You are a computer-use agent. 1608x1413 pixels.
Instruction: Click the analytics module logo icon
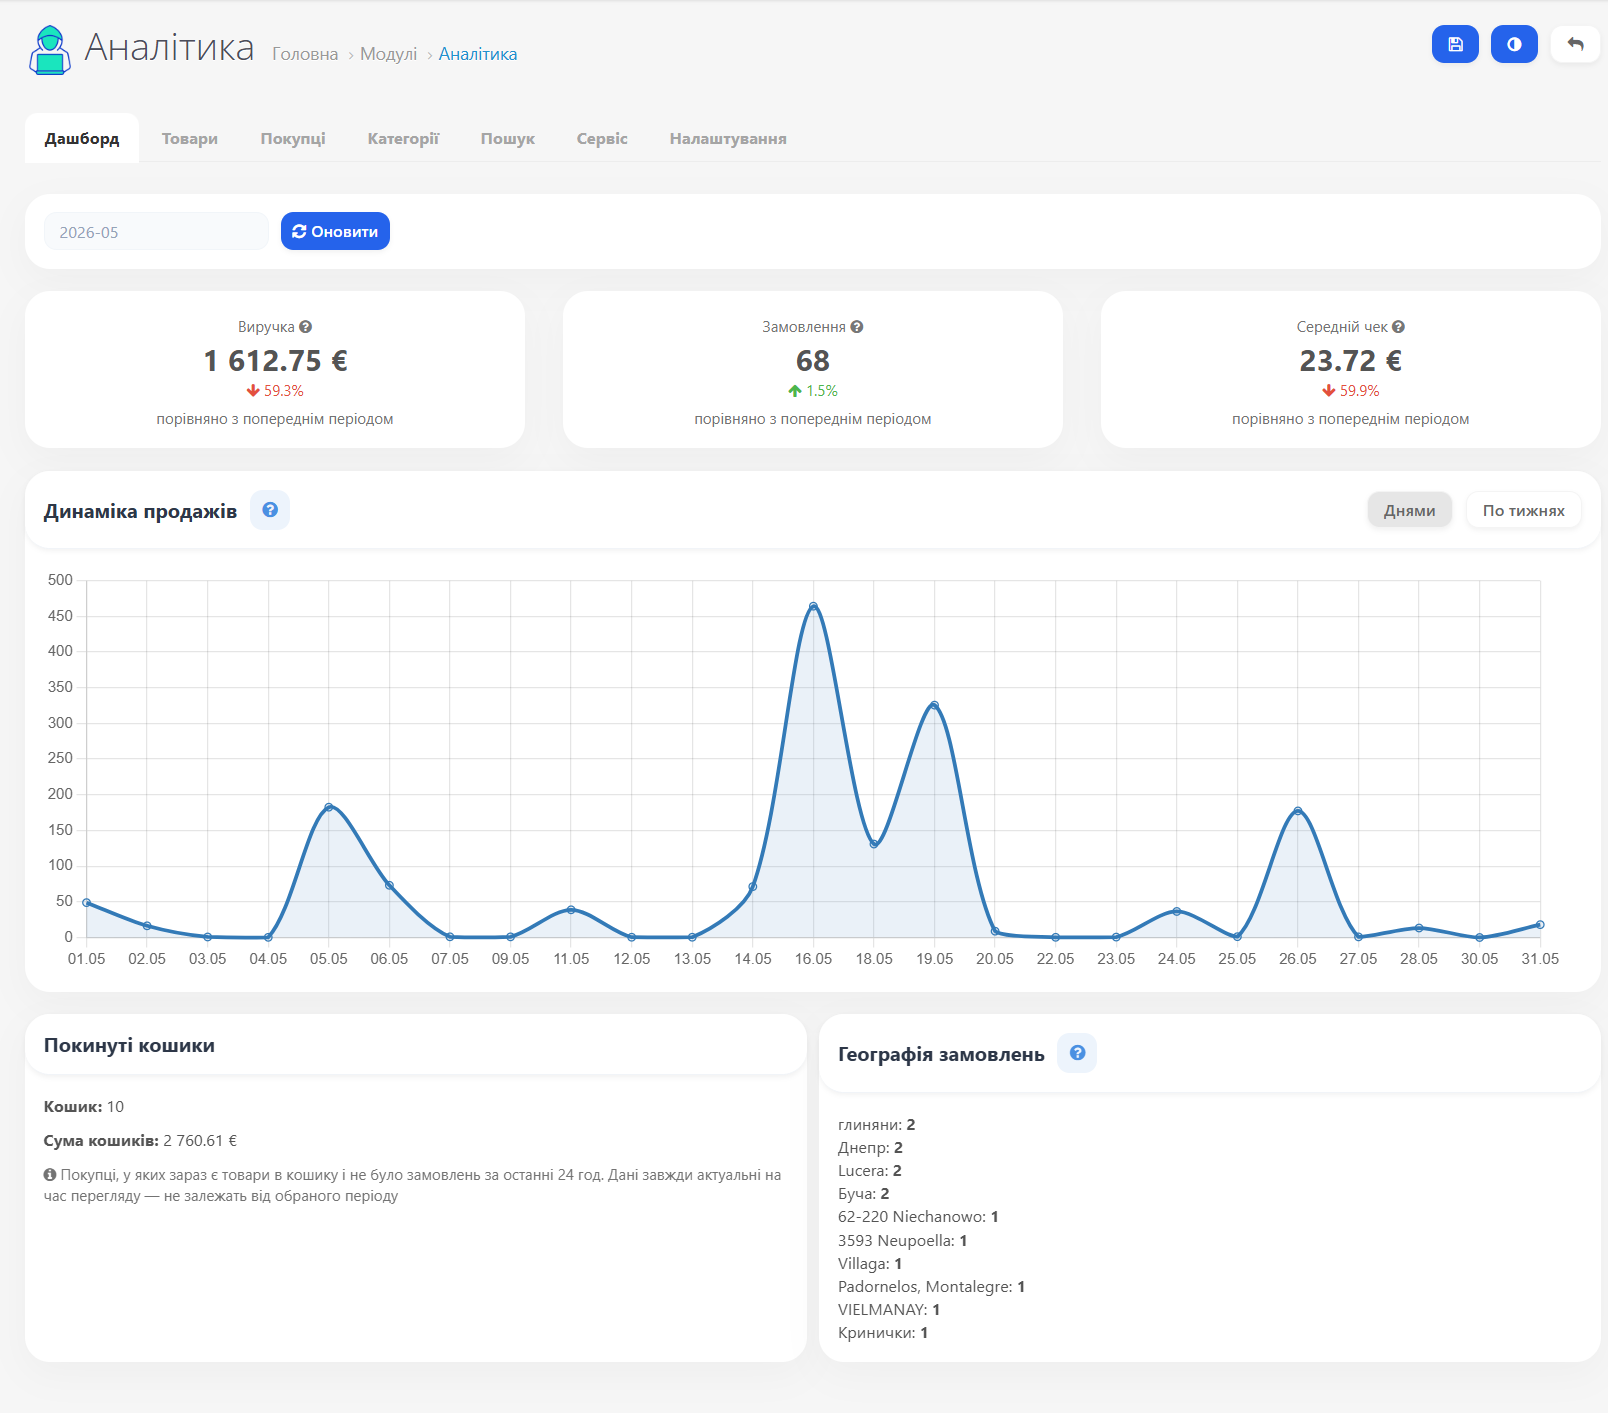point(50,50)
